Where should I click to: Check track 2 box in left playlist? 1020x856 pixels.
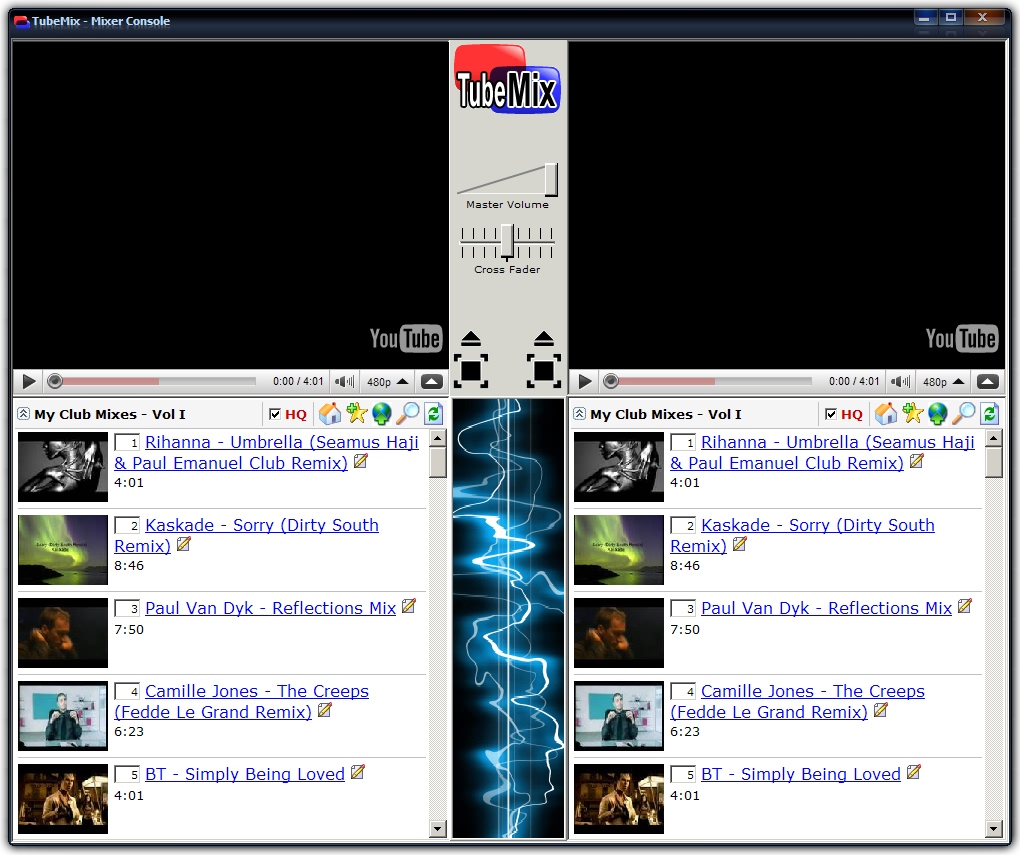[127, 526]
